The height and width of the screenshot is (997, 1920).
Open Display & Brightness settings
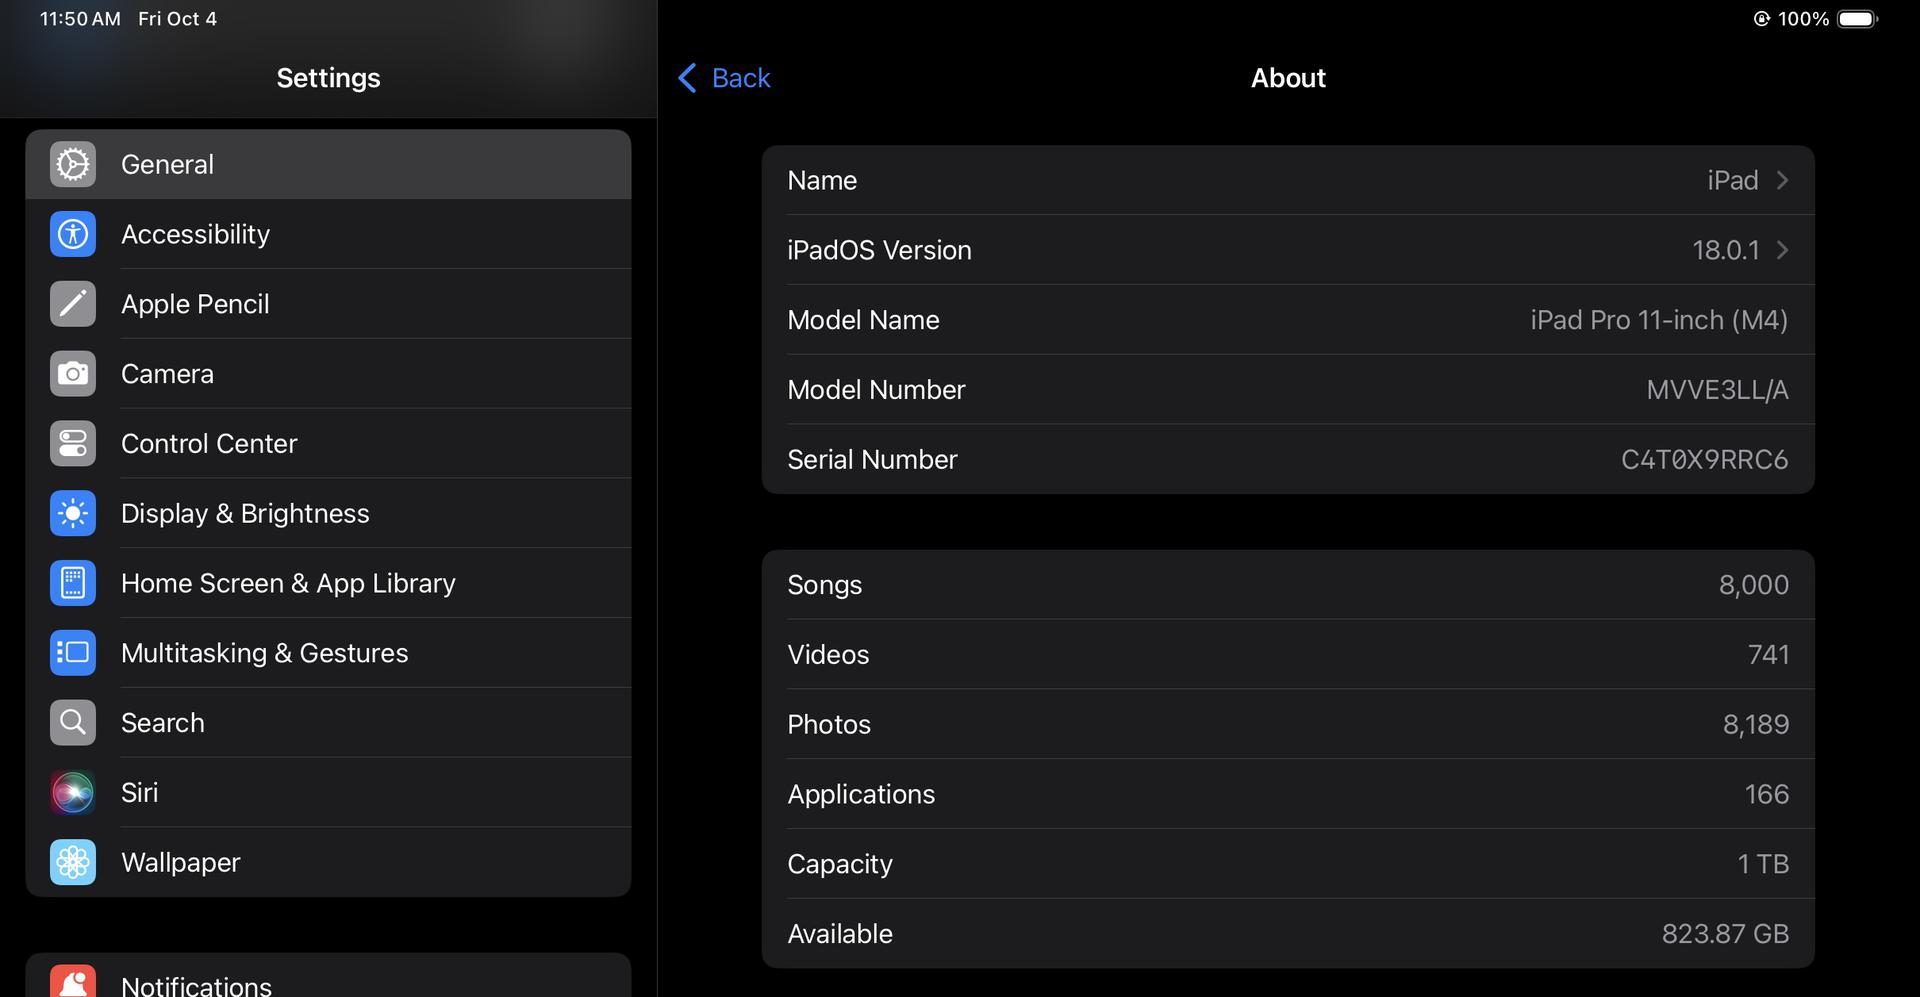point(328,513)
